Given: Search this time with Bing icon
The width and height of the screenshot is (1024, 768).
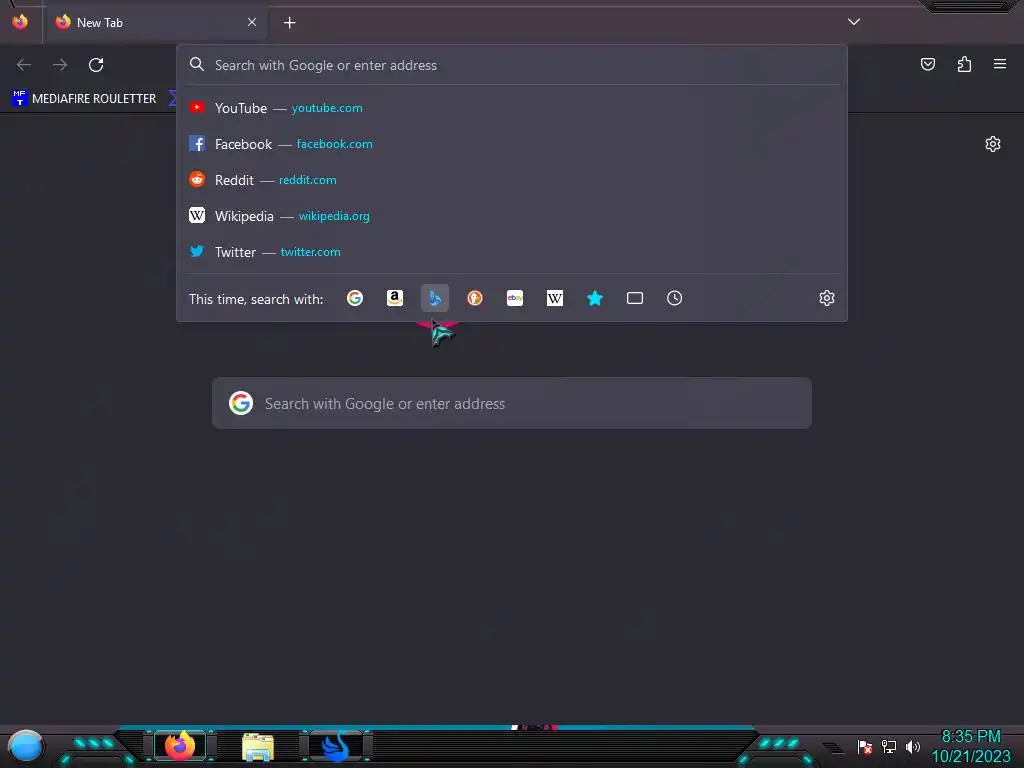Looking at the screenshot, I should [435, 298].
